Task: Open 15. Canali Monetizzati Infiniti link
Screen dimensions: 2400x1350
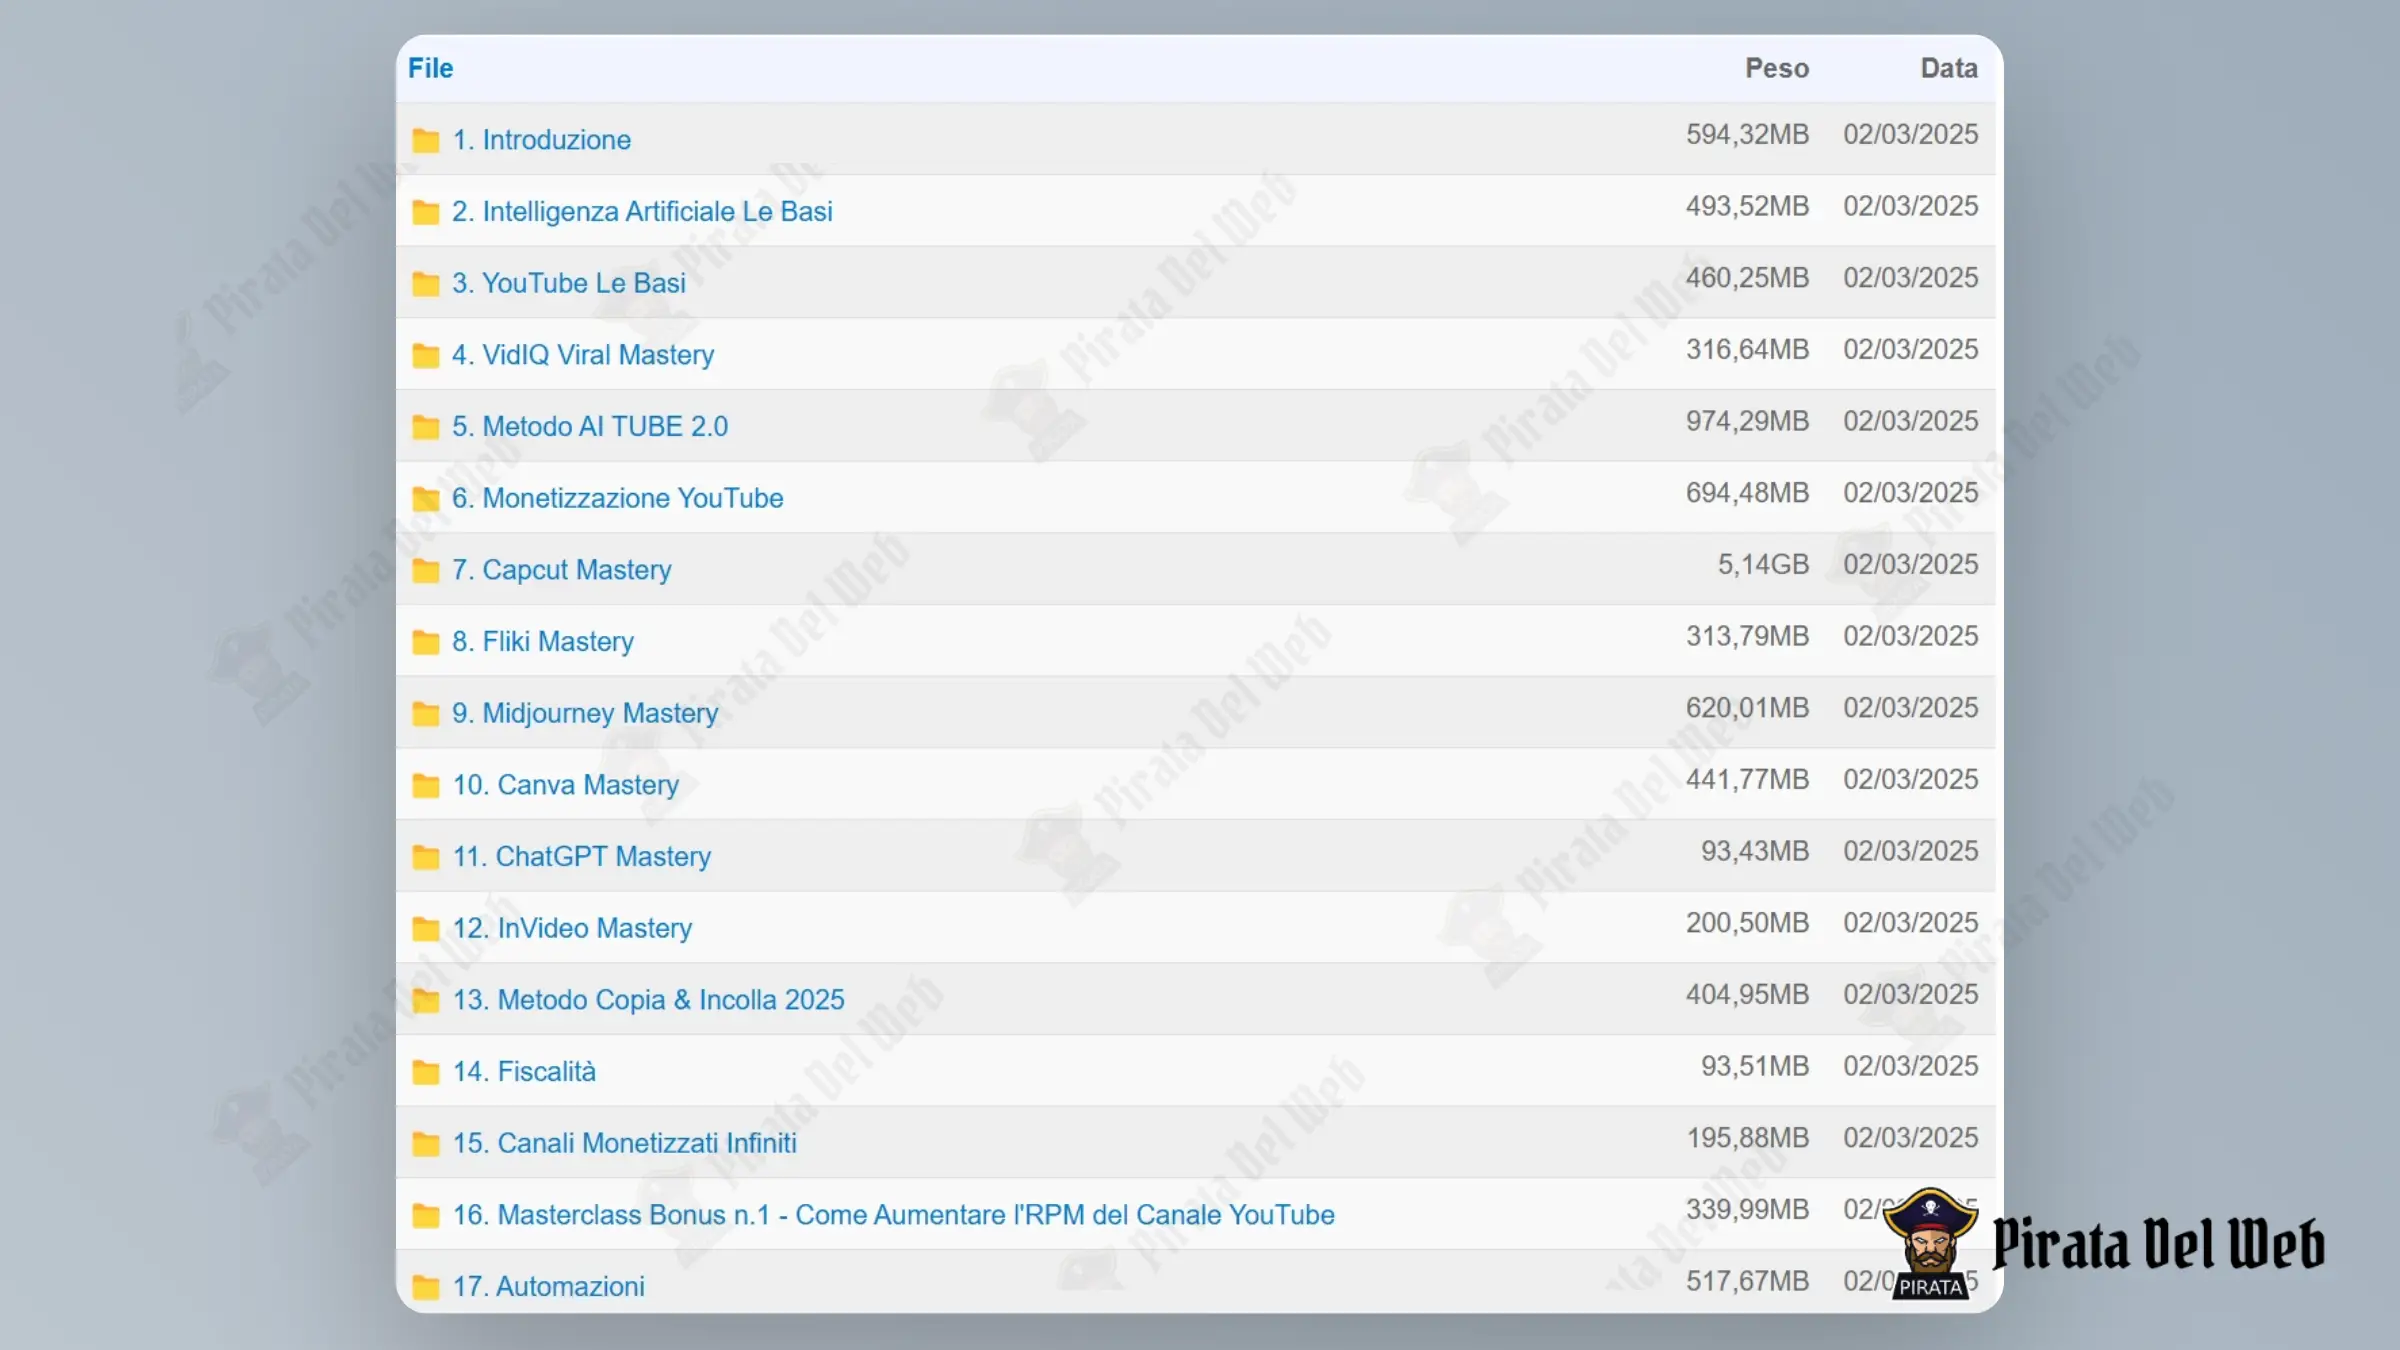Action: 625,1143
